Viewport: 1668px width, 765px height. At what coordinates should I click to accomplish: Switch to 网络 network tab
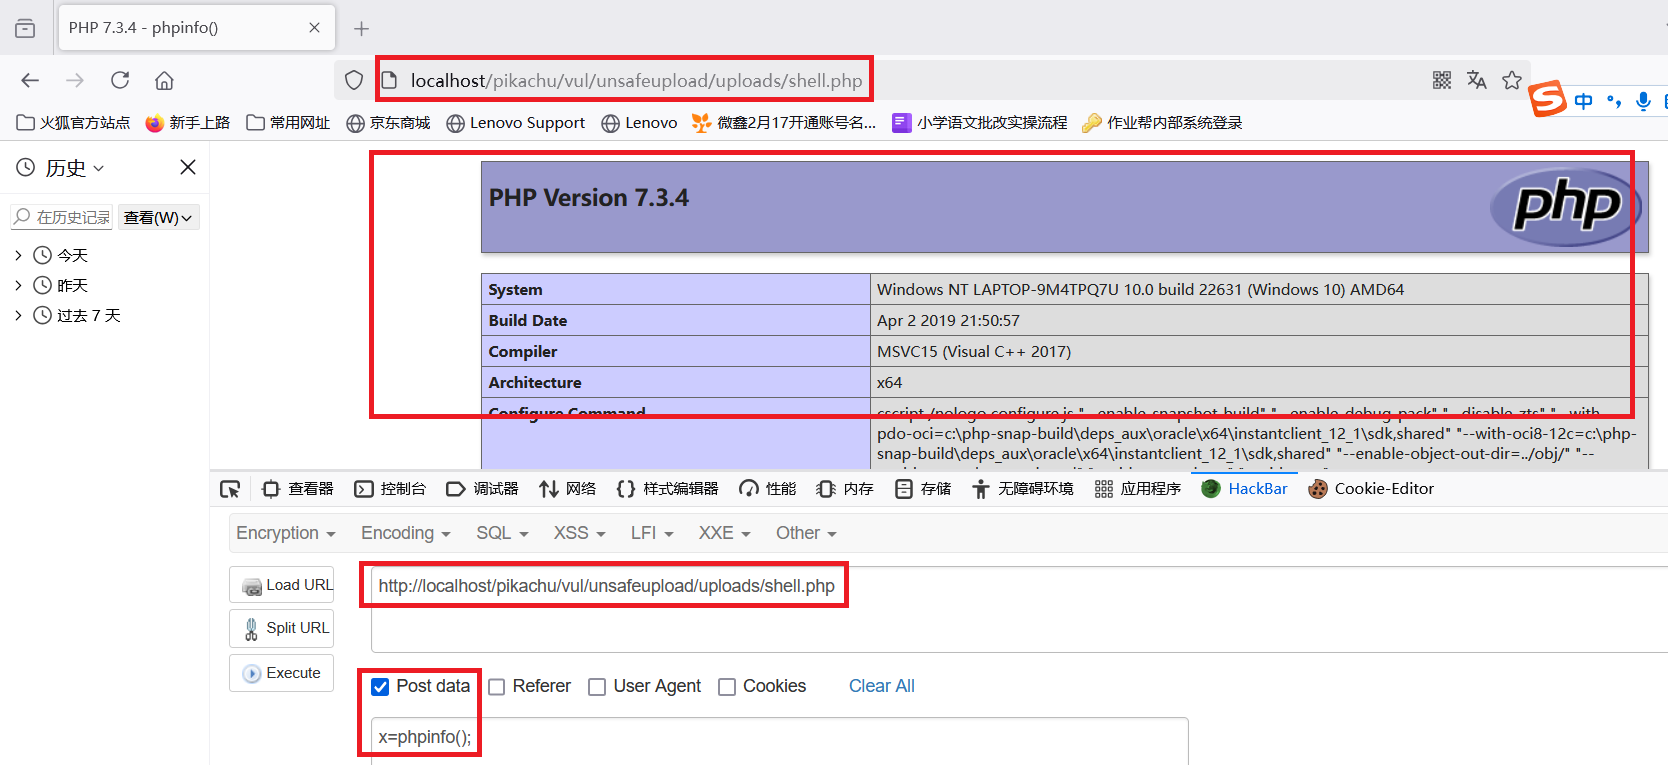coord(567,489)
